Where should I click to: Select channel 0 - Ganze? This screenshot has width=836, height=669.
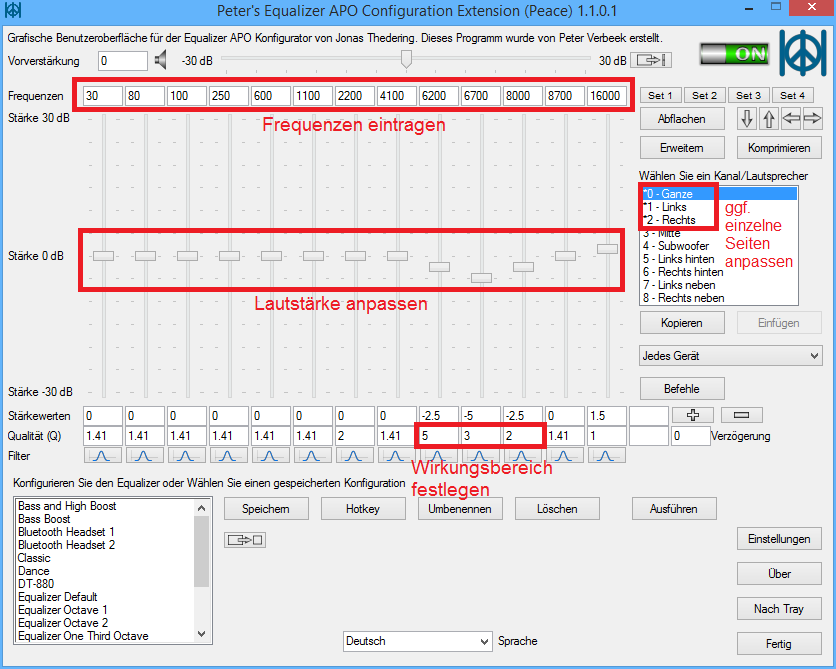pos(719,194)
